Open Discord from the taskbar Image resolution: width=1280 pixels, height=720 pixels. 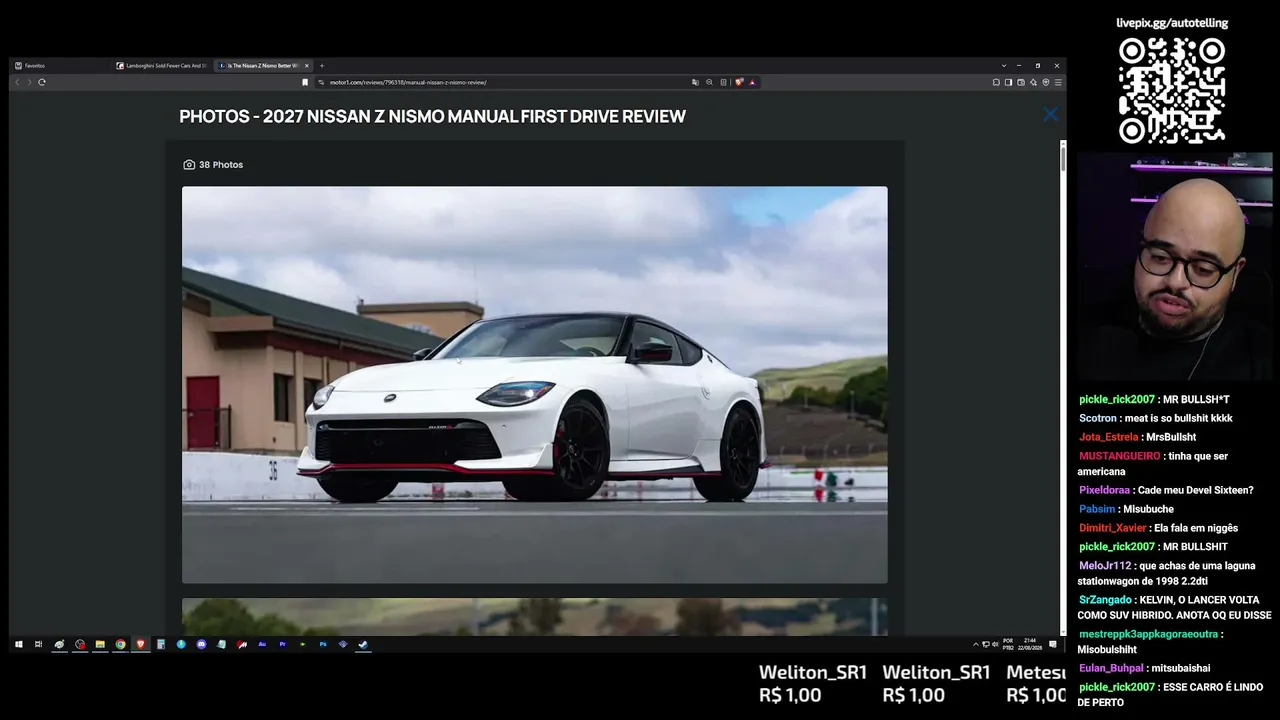click(x=201, y=644)
